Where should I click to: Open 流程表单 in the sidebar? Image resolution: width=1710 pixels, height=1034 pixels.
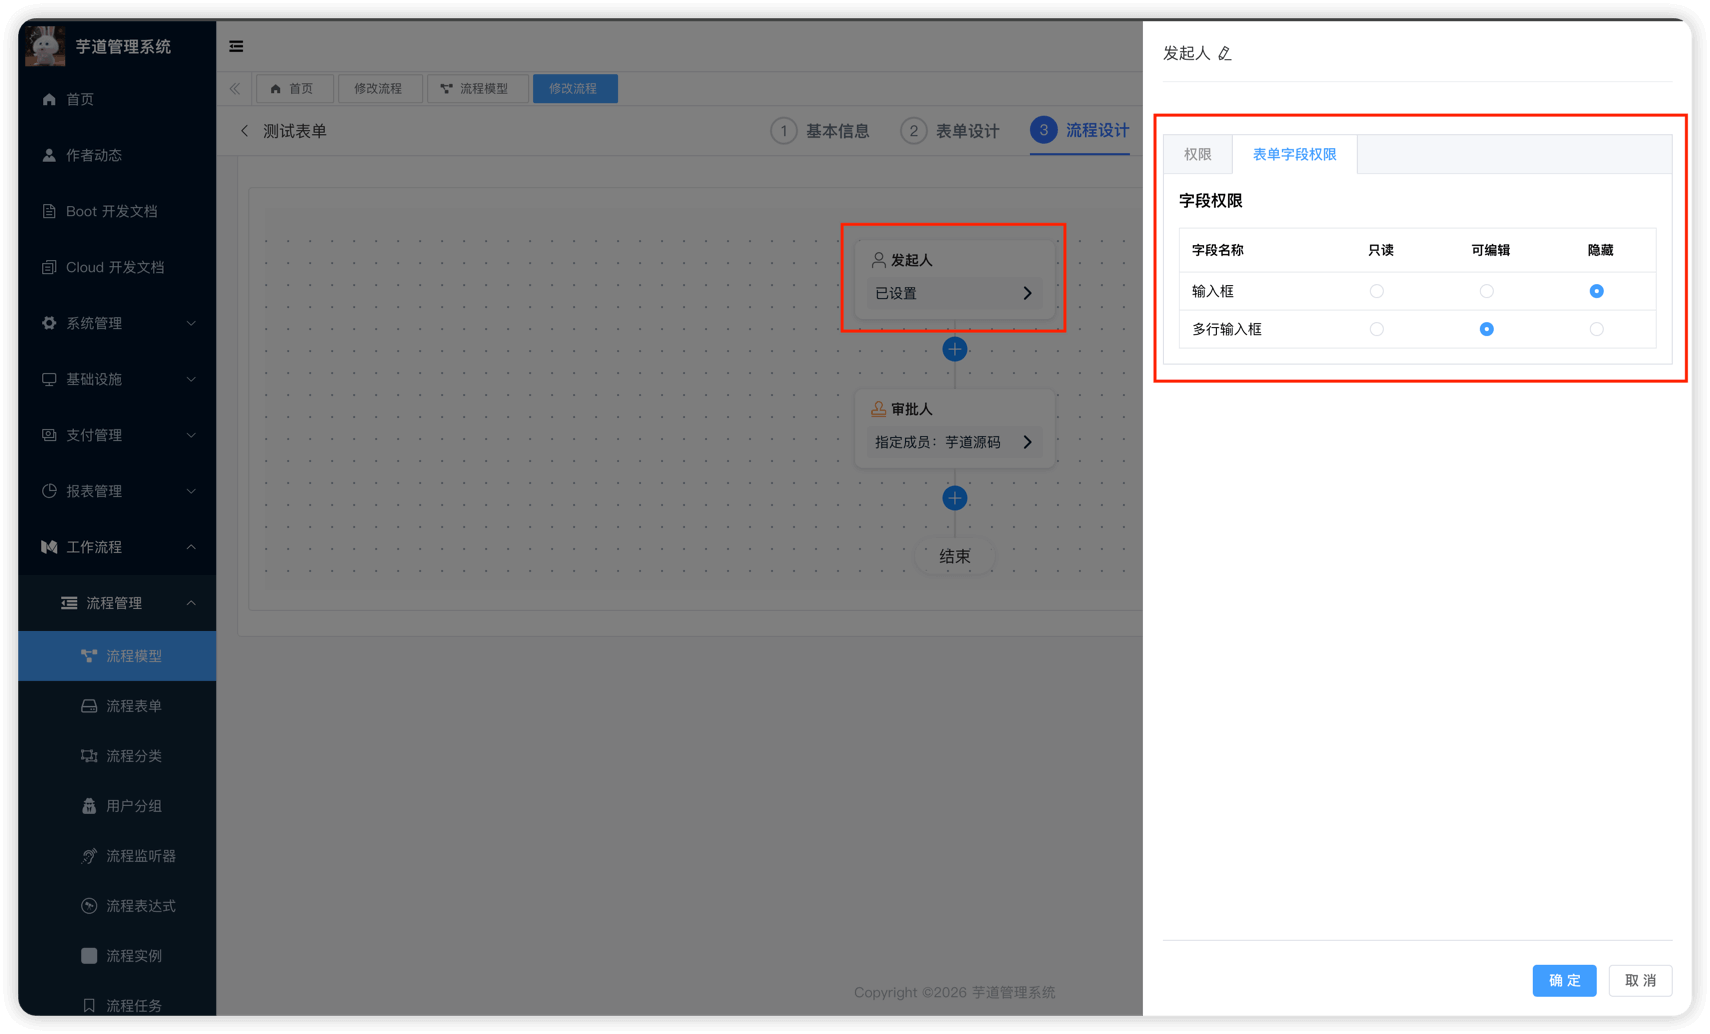[x=133, y=706]
